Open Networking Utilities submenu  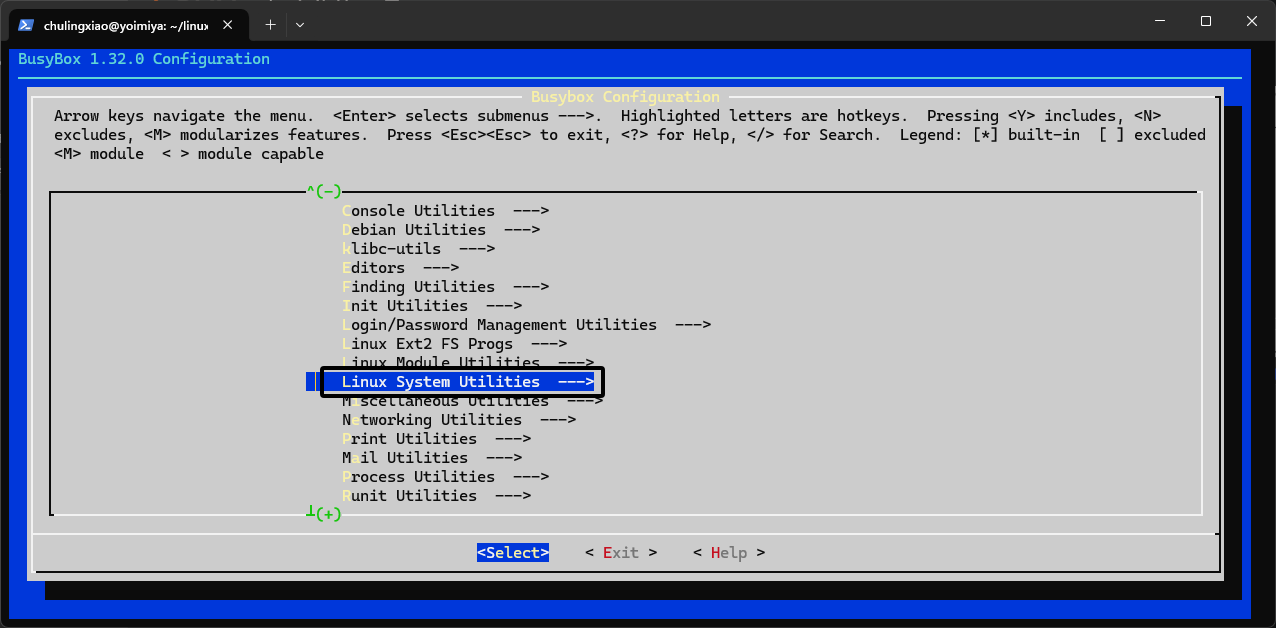459,420
